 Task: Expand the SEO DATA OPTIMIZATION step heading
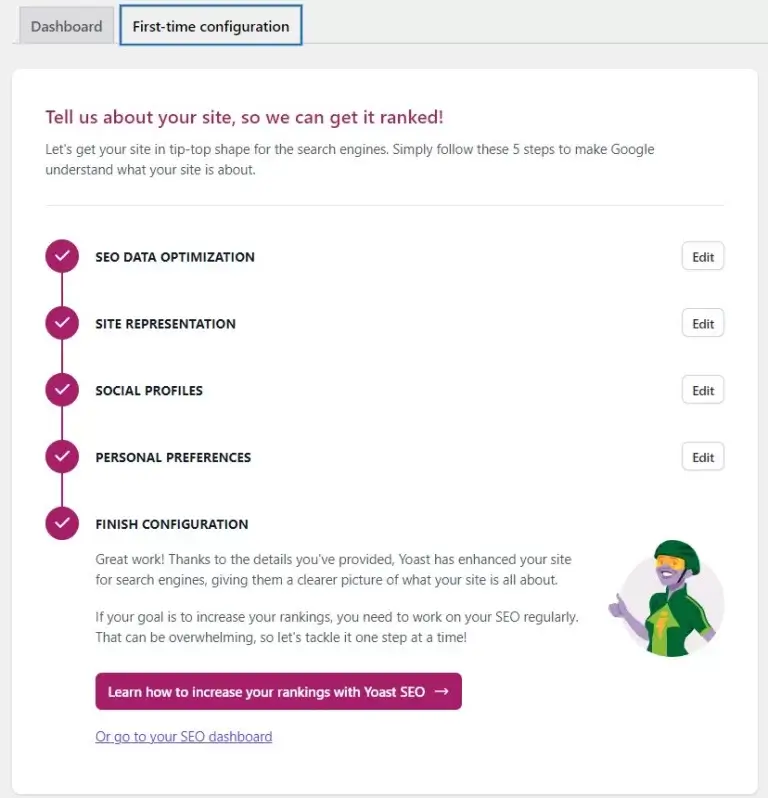(x=175, y=257)
